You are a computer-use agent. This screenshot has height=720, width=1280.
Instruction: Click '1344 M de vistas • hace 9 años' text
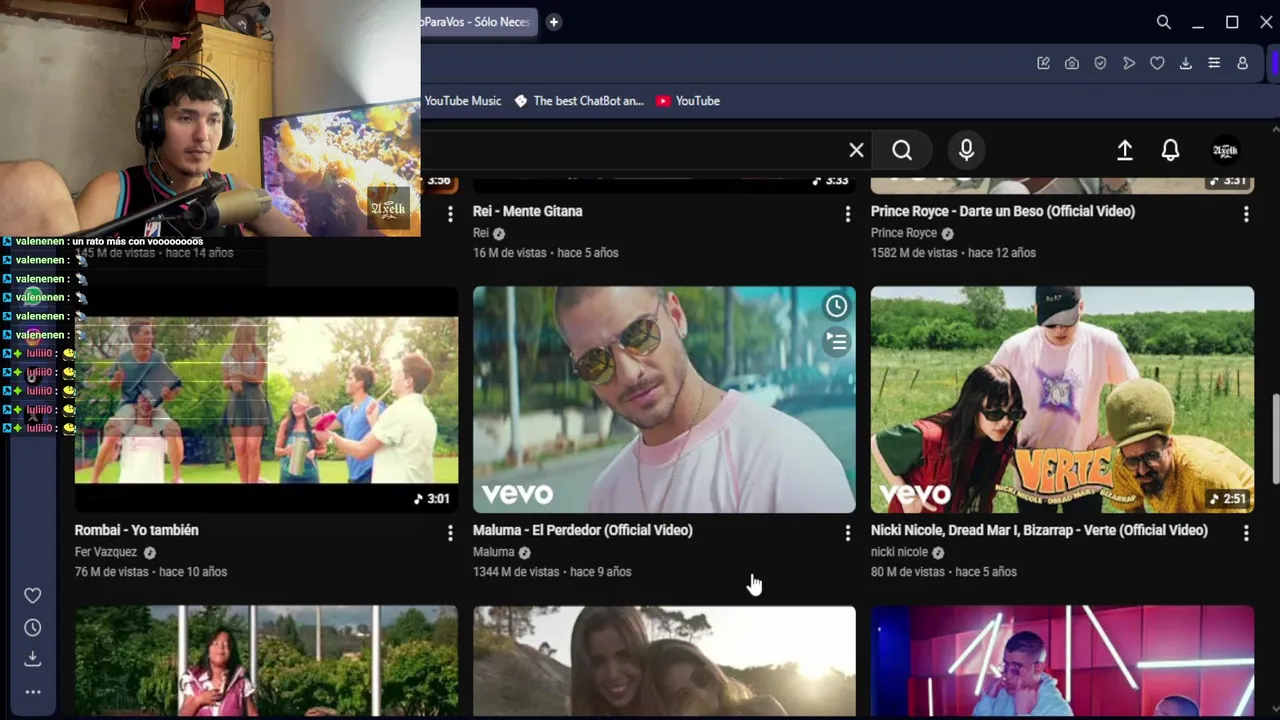click(552, 572)
